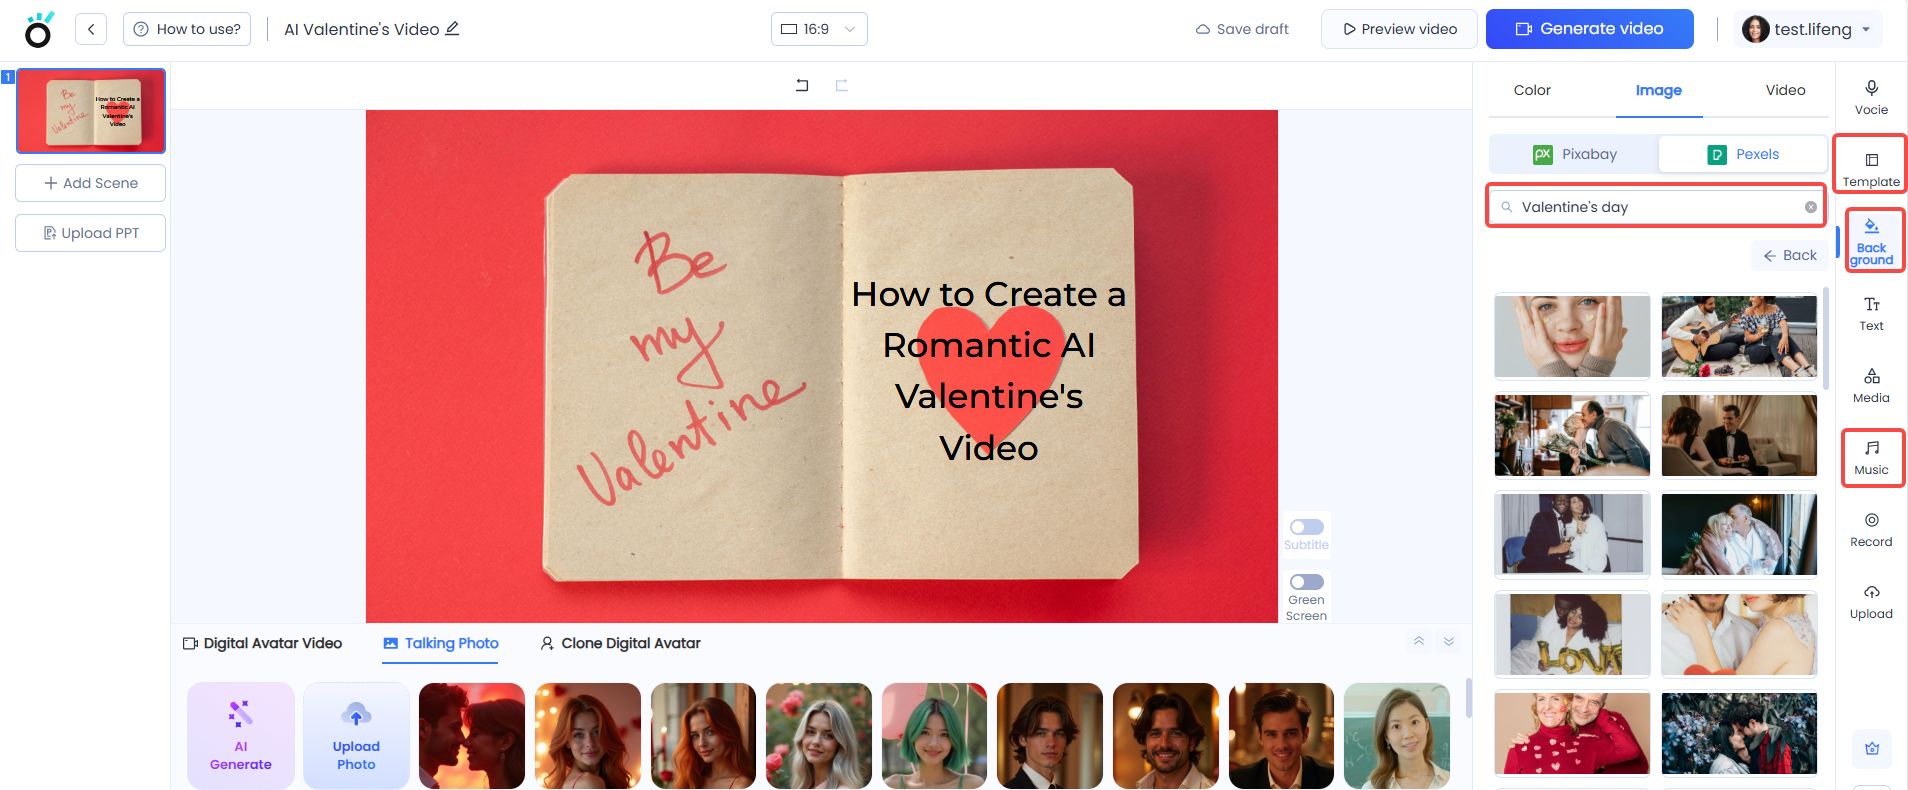Enable the Green Screen toggle
The width and height of the screenshot is (1908, 790).
click(x=1306, y=582)
